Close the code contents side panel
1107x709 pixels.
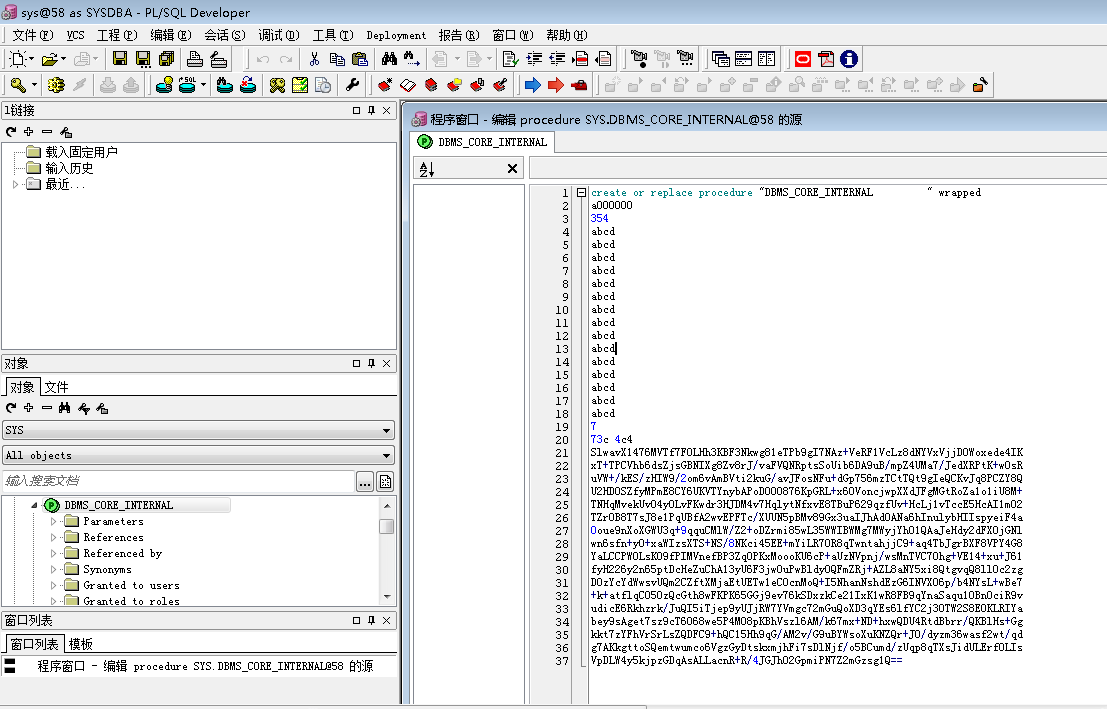(513, 169)
